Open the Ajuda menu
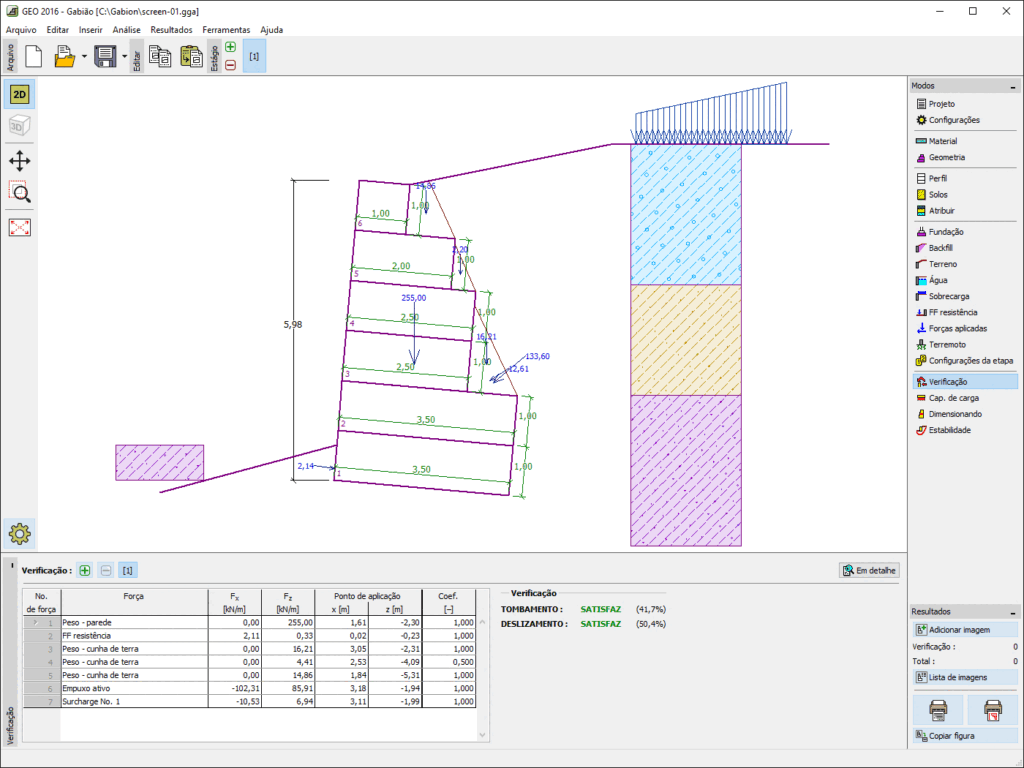Viewport: 1024px width, 768px height. pyautogui.click(x=272, y=30)
